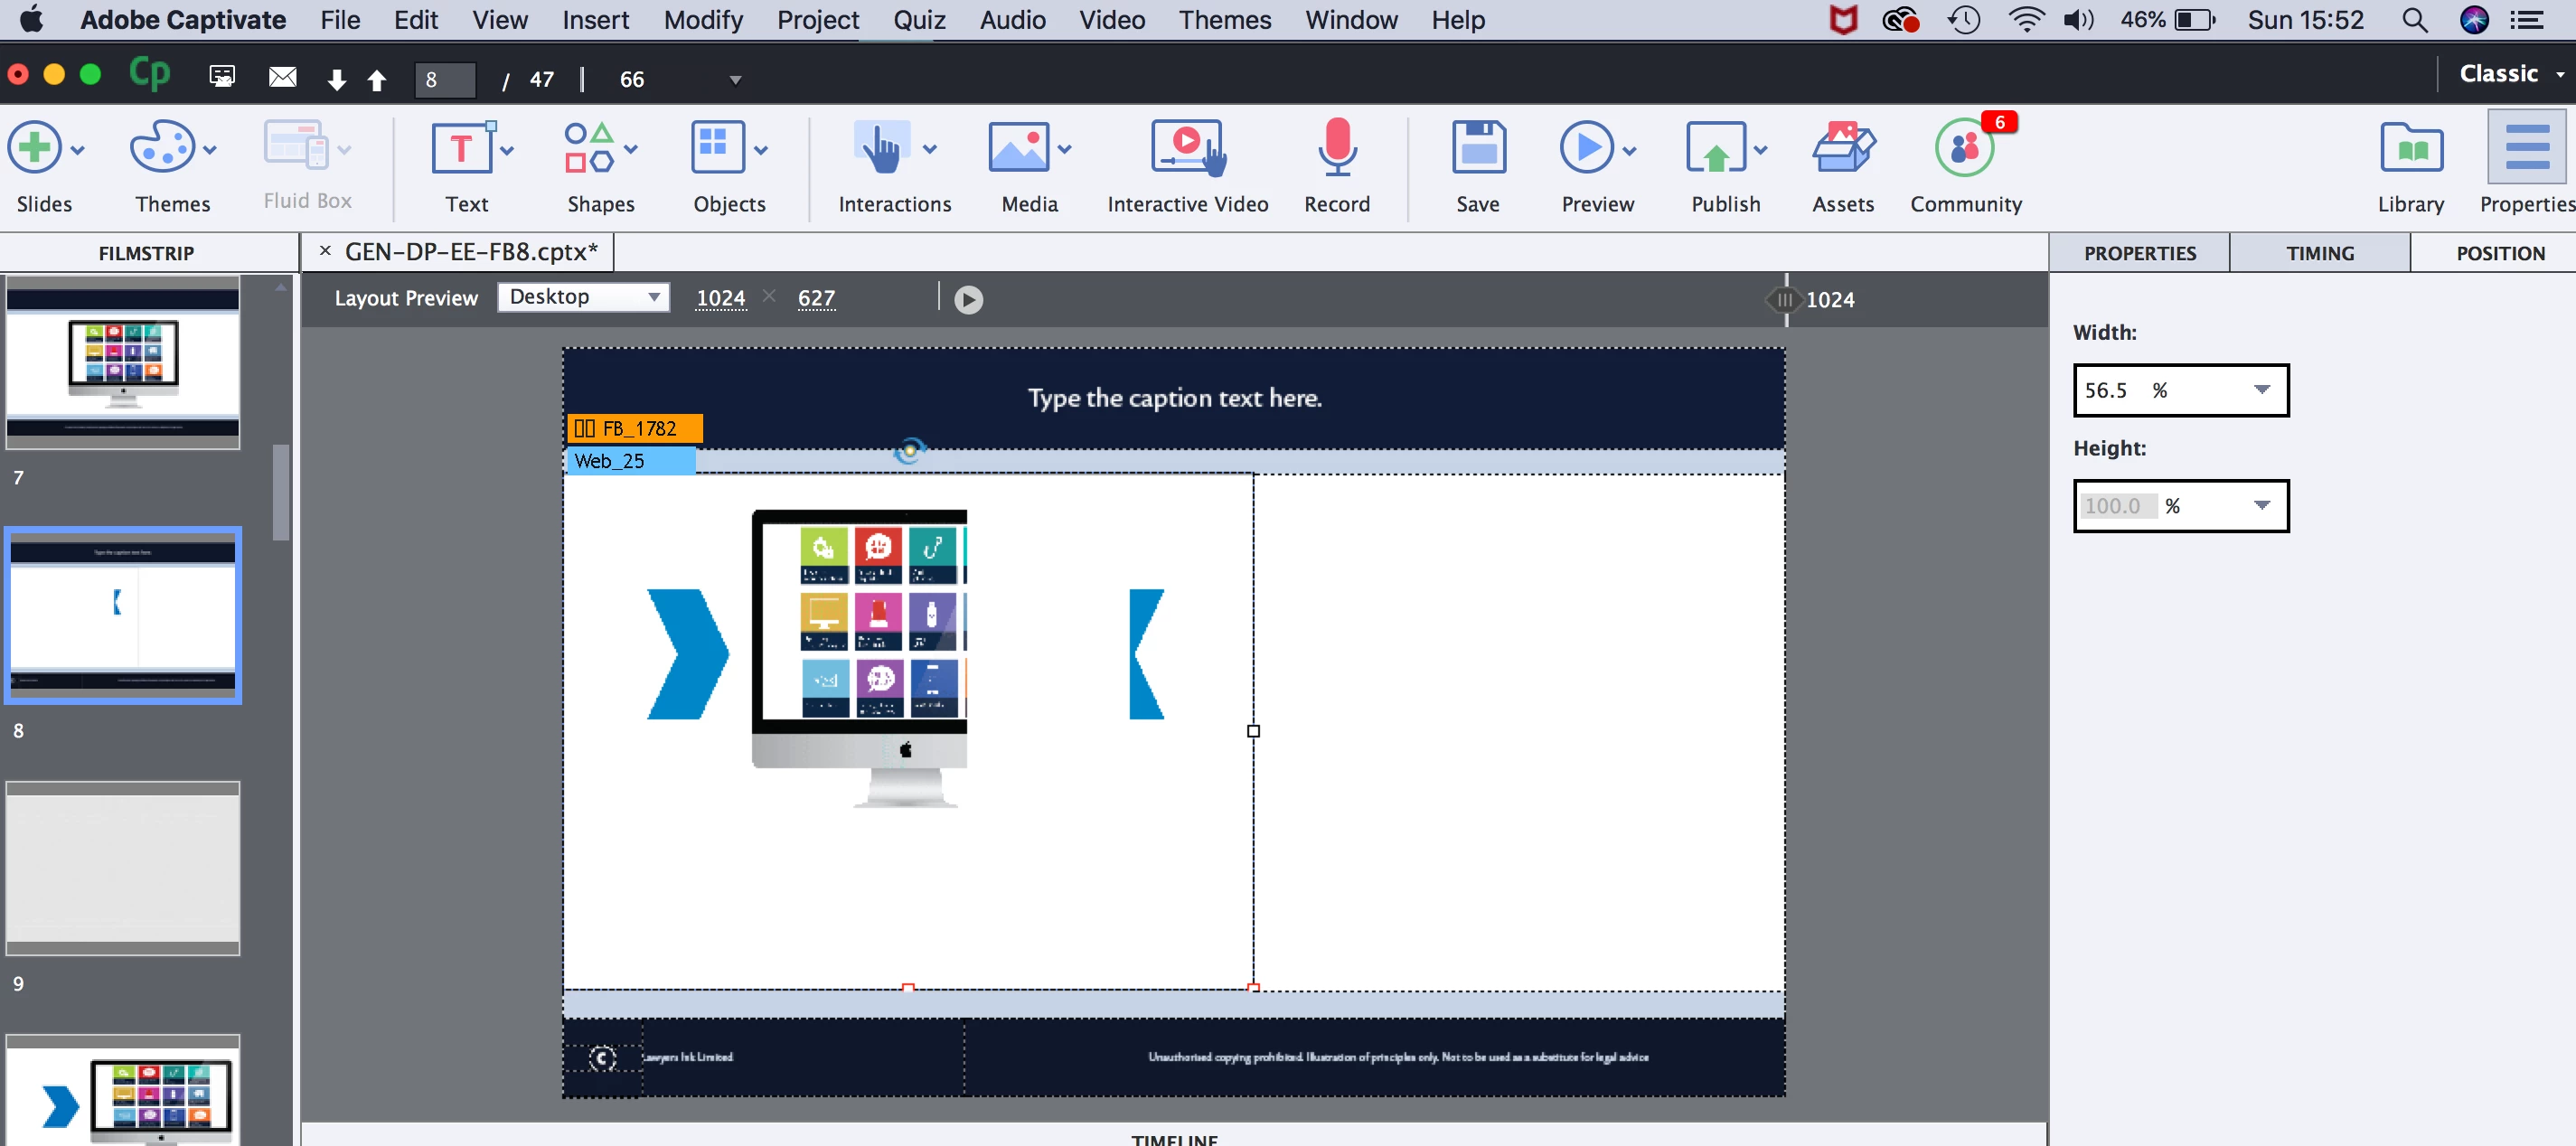Open the Community icon with badge
The height and width of the screenshot is (1146, 2576).
pyautogui.click(x=1964, y=150)
